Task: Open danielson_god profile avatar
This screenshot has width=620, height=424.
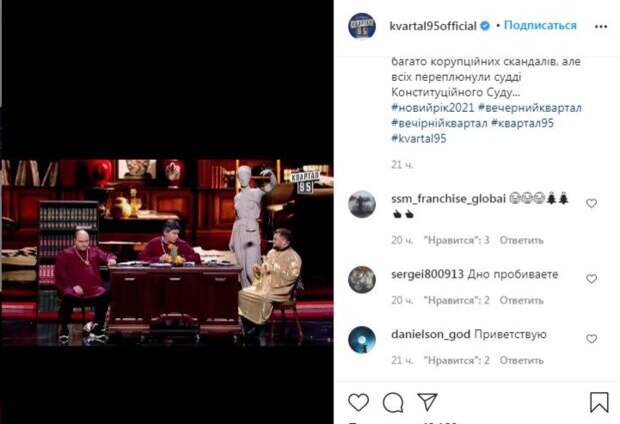Action: (362, 339)
